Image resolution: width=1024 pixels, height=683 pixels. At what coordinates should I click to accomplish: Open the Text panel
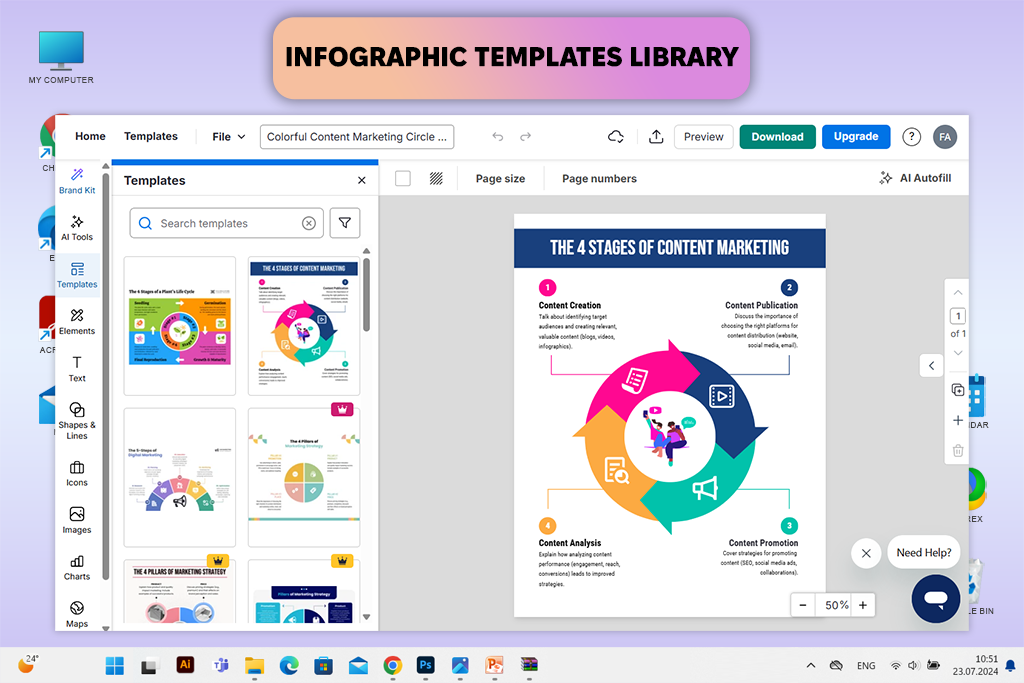(x=77, y=369)
